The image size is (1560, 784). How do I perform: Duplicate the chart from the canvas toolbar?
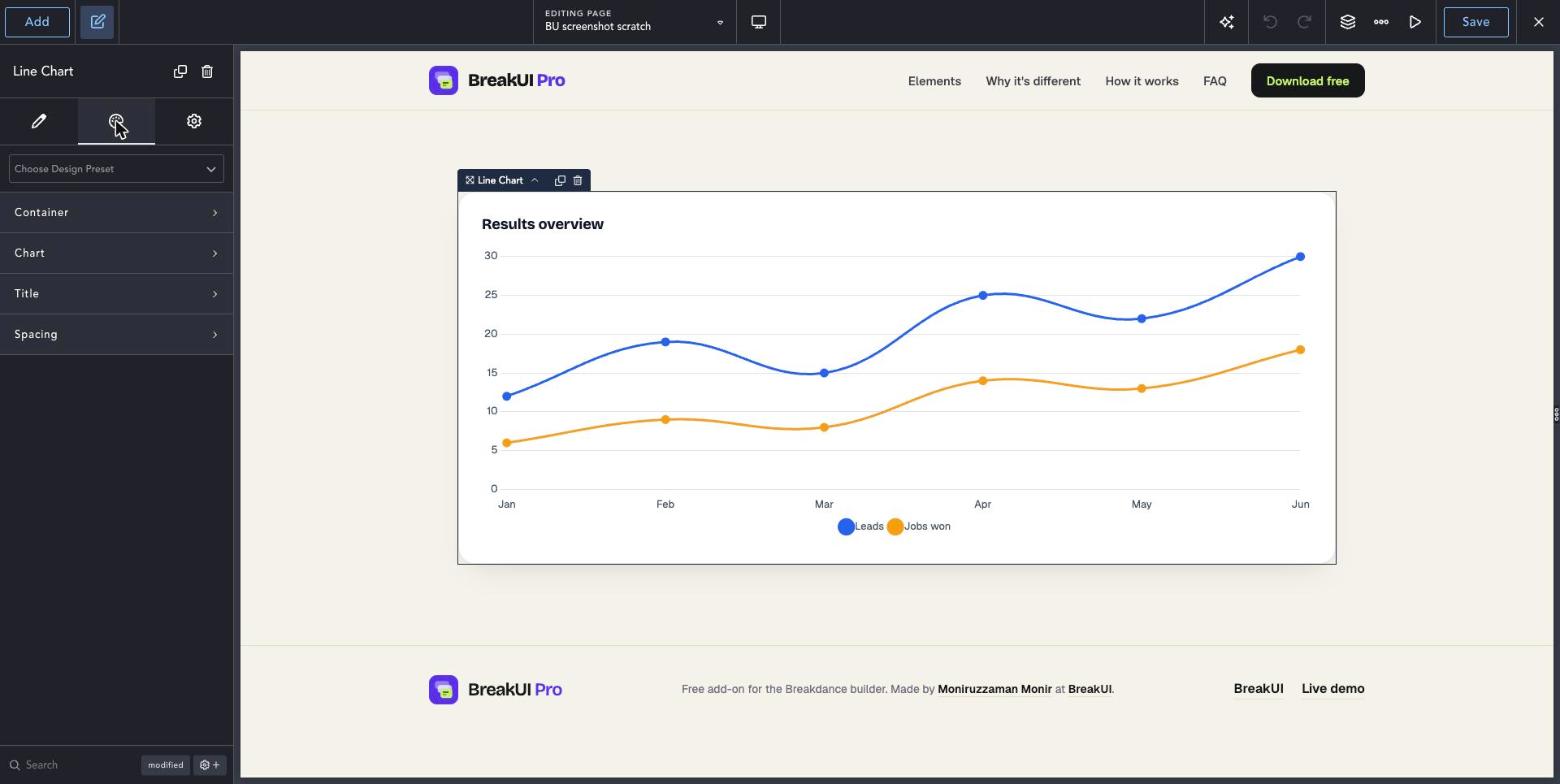(560, 180)
